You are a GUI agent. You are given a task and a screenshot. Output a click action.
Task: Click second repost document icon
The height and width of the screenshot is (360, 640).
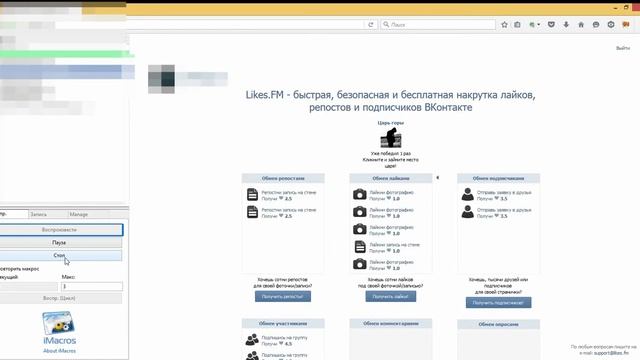pos(252,212)
